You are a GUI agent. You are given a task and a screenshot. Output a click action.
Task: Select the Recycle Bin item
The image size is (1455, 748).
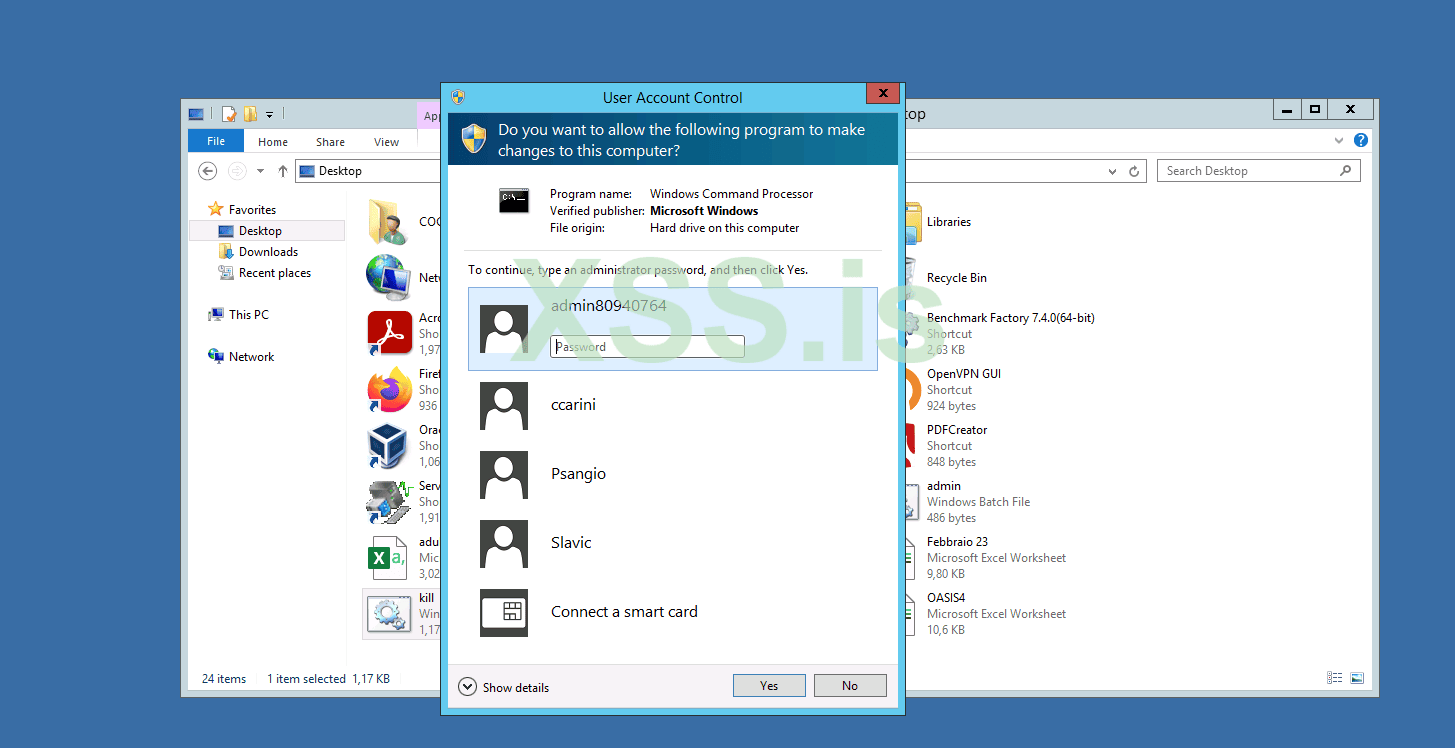pos(957,278)
